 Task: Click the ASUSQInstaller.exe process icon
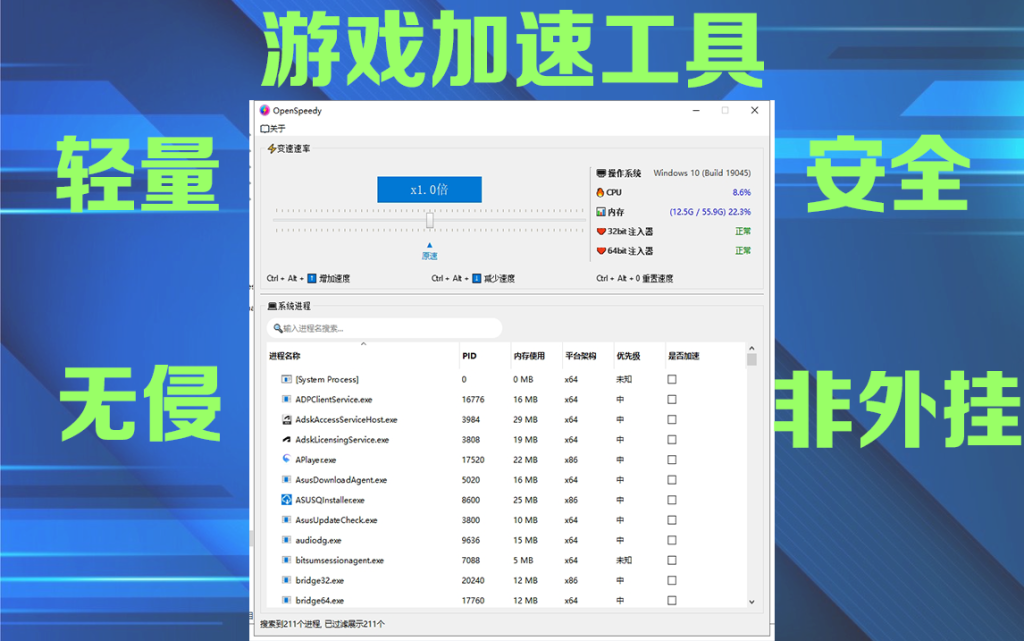tap(286, 499)
